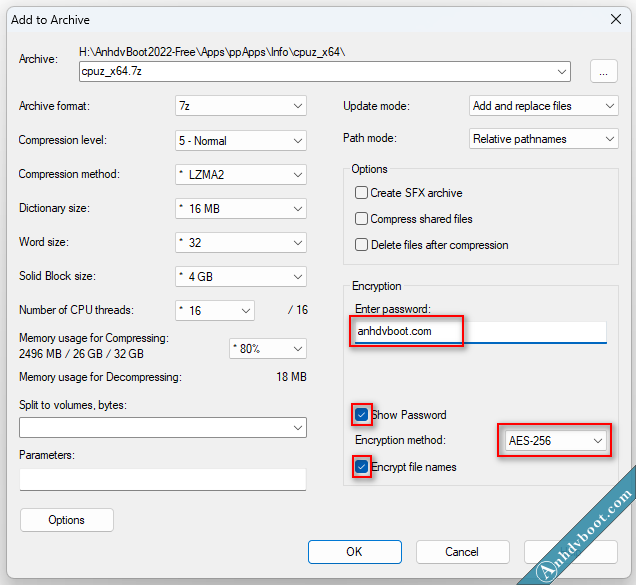Expand the Dictionary size dropdown

tap(241, 208)
